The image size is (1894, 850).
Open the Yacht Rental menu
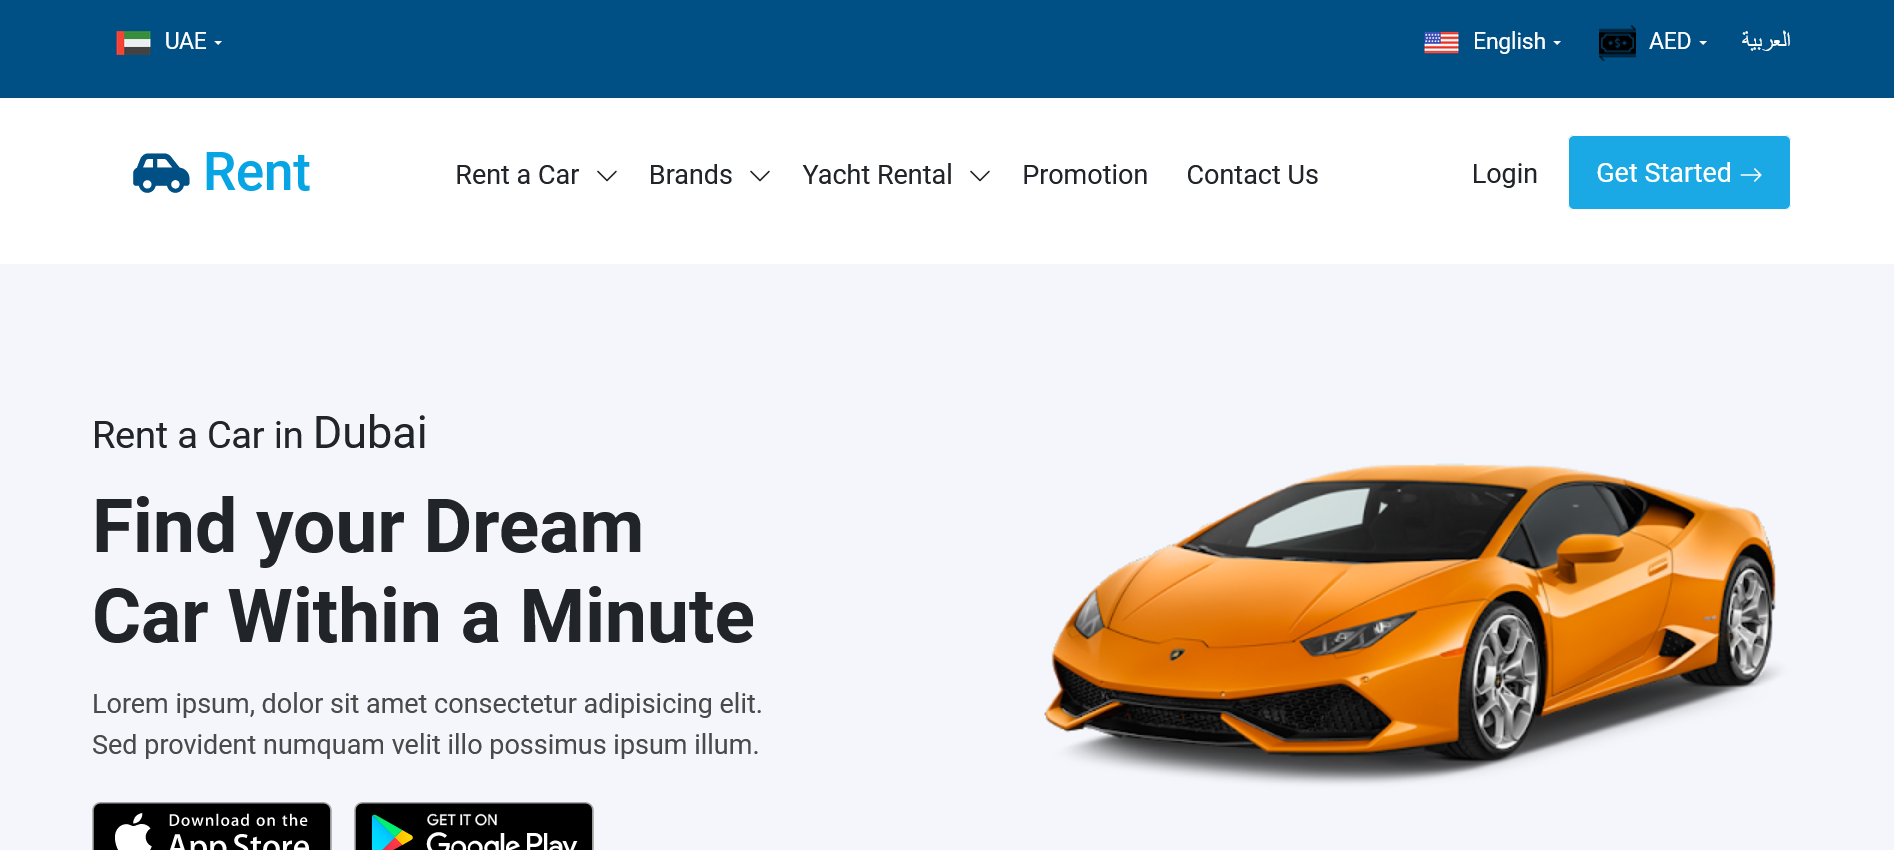pos(877,175)
